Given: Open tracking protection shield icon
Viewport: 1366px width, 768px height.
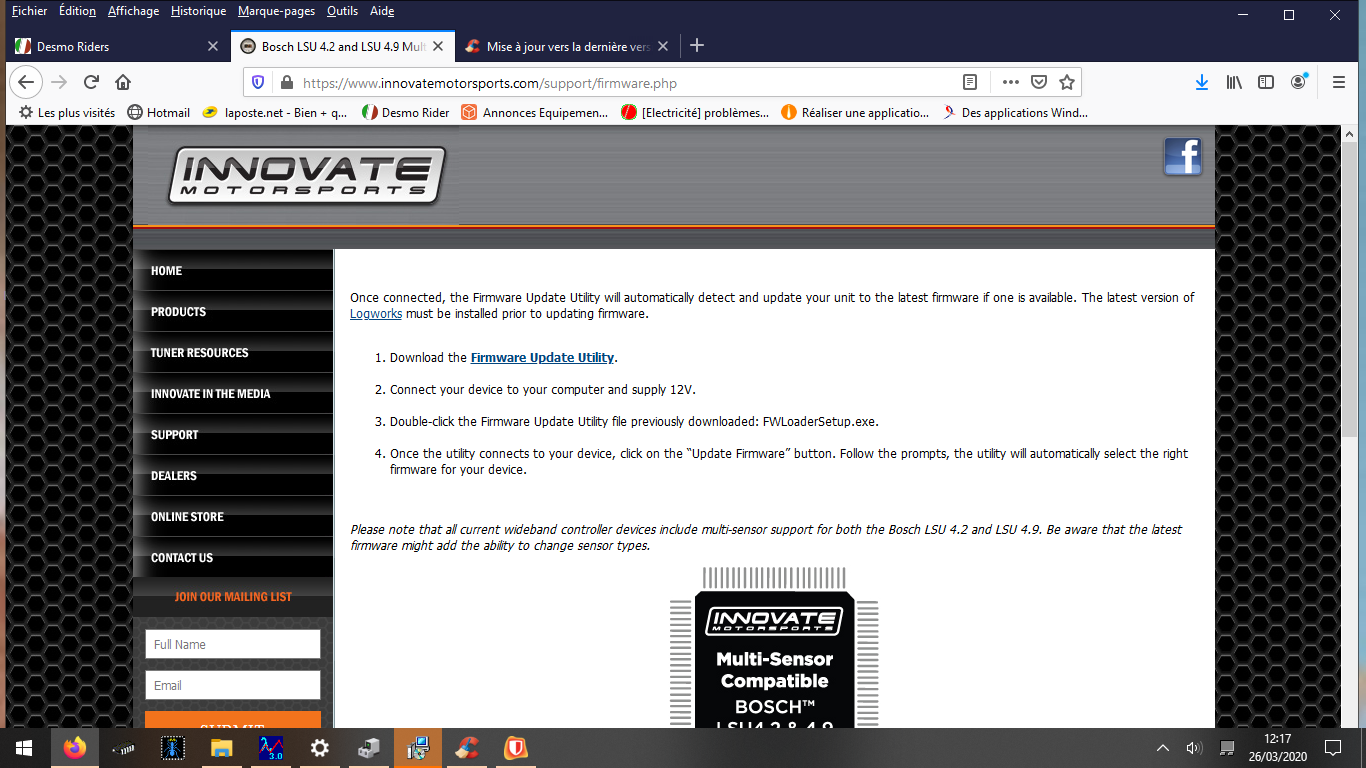Looking at the screenshot, I should click(x=258, y=83).
